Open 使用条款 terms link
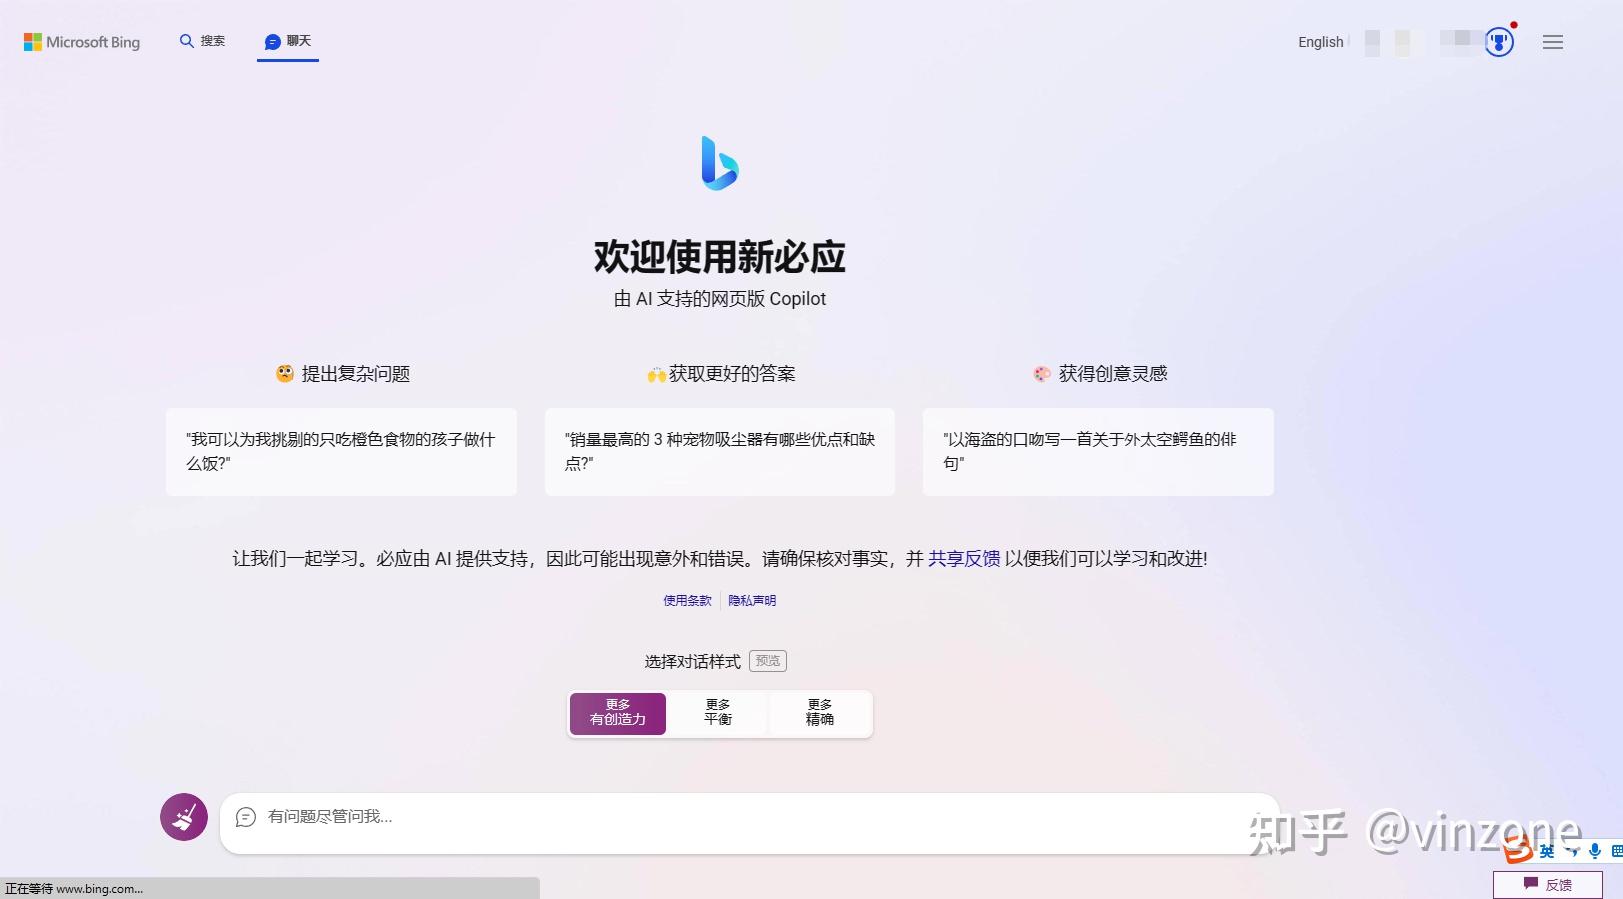Image resolution: width=1623 pixels, height=899 pixels. point(687,601)
